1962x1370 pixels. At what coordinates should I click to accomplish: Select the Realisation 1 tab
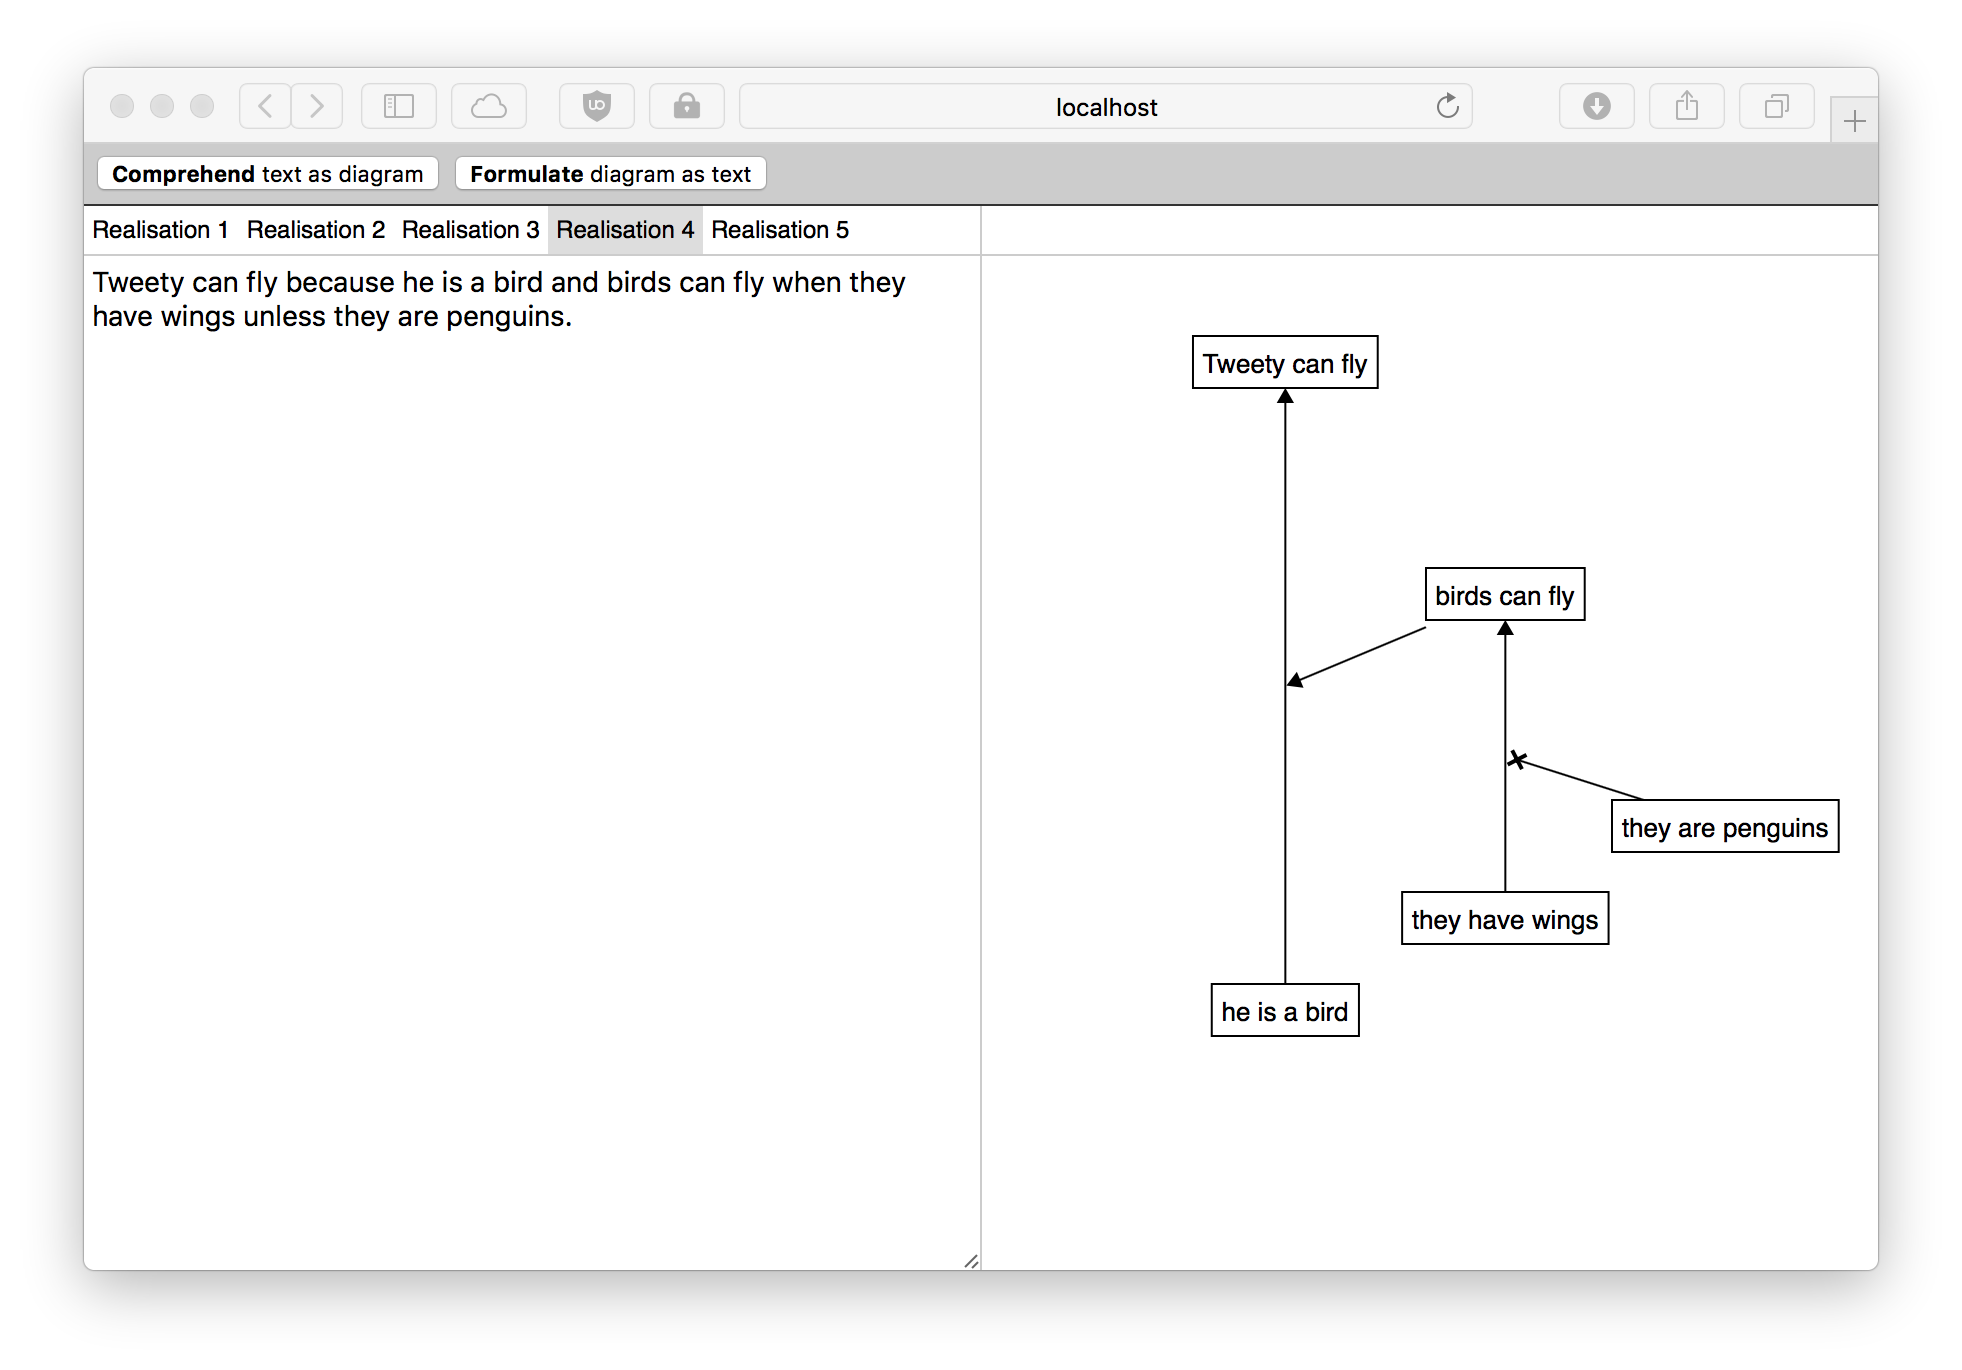tap(161, 230)
